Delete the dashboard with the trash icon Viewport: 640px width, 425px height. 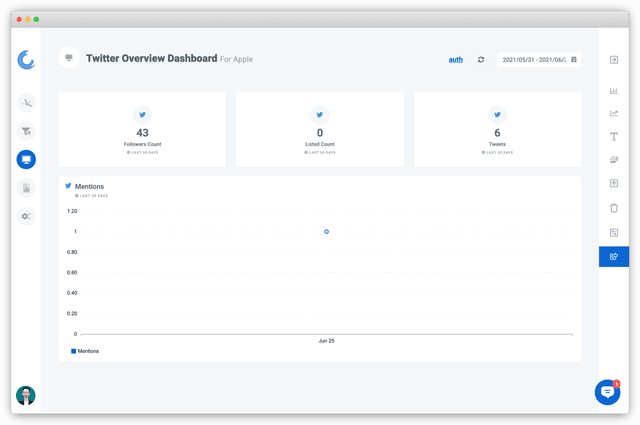pos(613,208)
